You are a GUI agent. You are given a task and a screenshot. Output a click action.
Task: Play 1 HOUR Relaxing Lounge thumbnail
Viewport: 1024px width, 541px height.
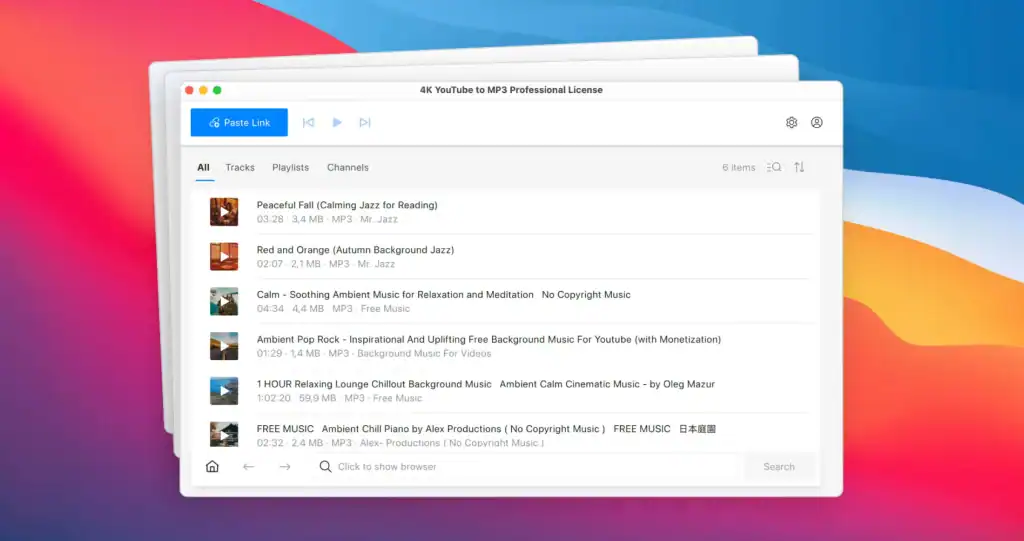coord(224,391)
